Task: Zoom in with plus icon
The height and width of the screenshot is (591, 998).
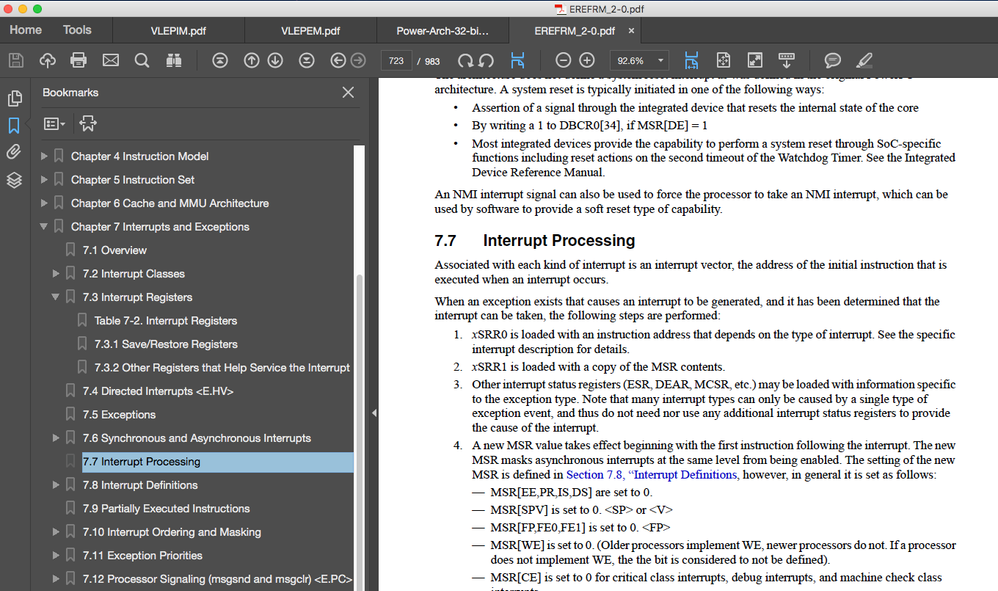Action: (x=587, y=60)
